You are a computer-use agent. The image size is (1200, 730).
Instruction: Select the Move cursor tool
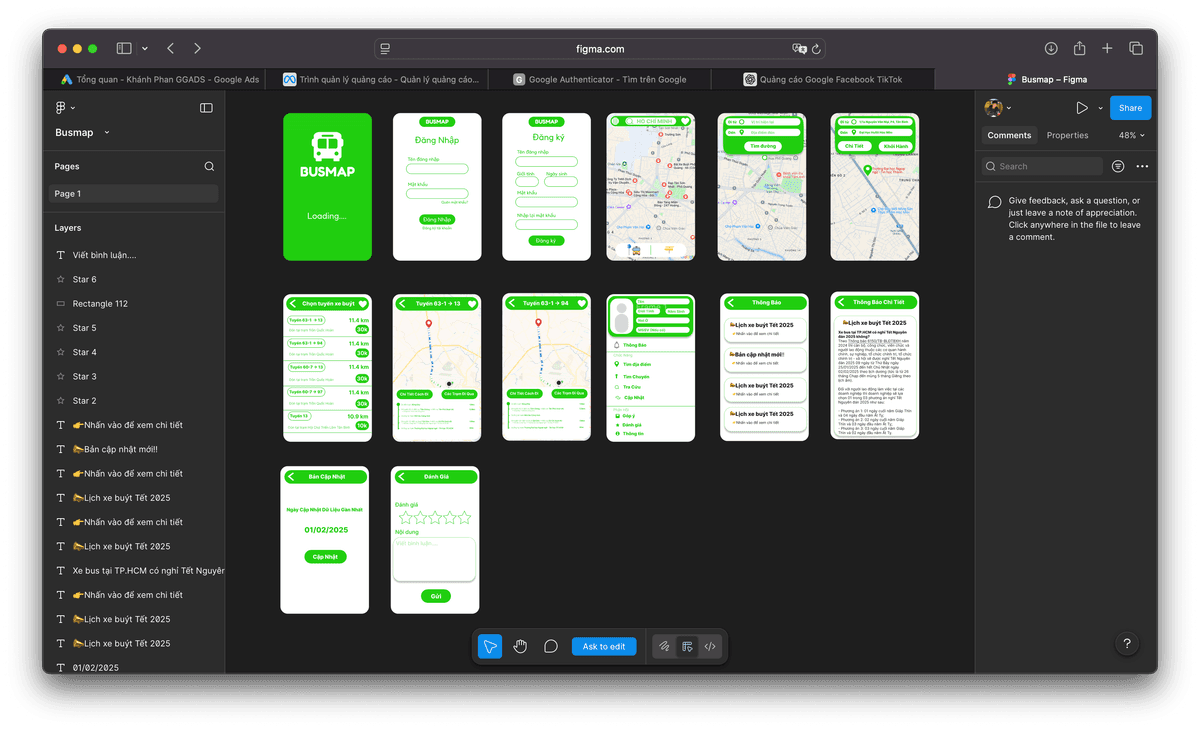tap(489, 647)
